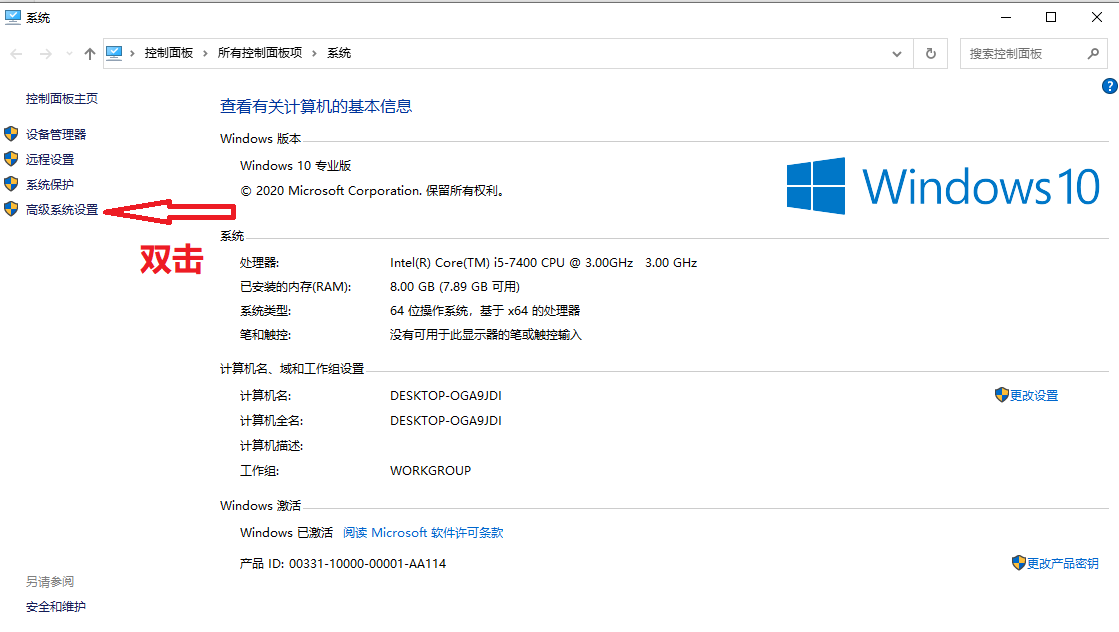Click the search magnifier icon

click(1093, 53)
